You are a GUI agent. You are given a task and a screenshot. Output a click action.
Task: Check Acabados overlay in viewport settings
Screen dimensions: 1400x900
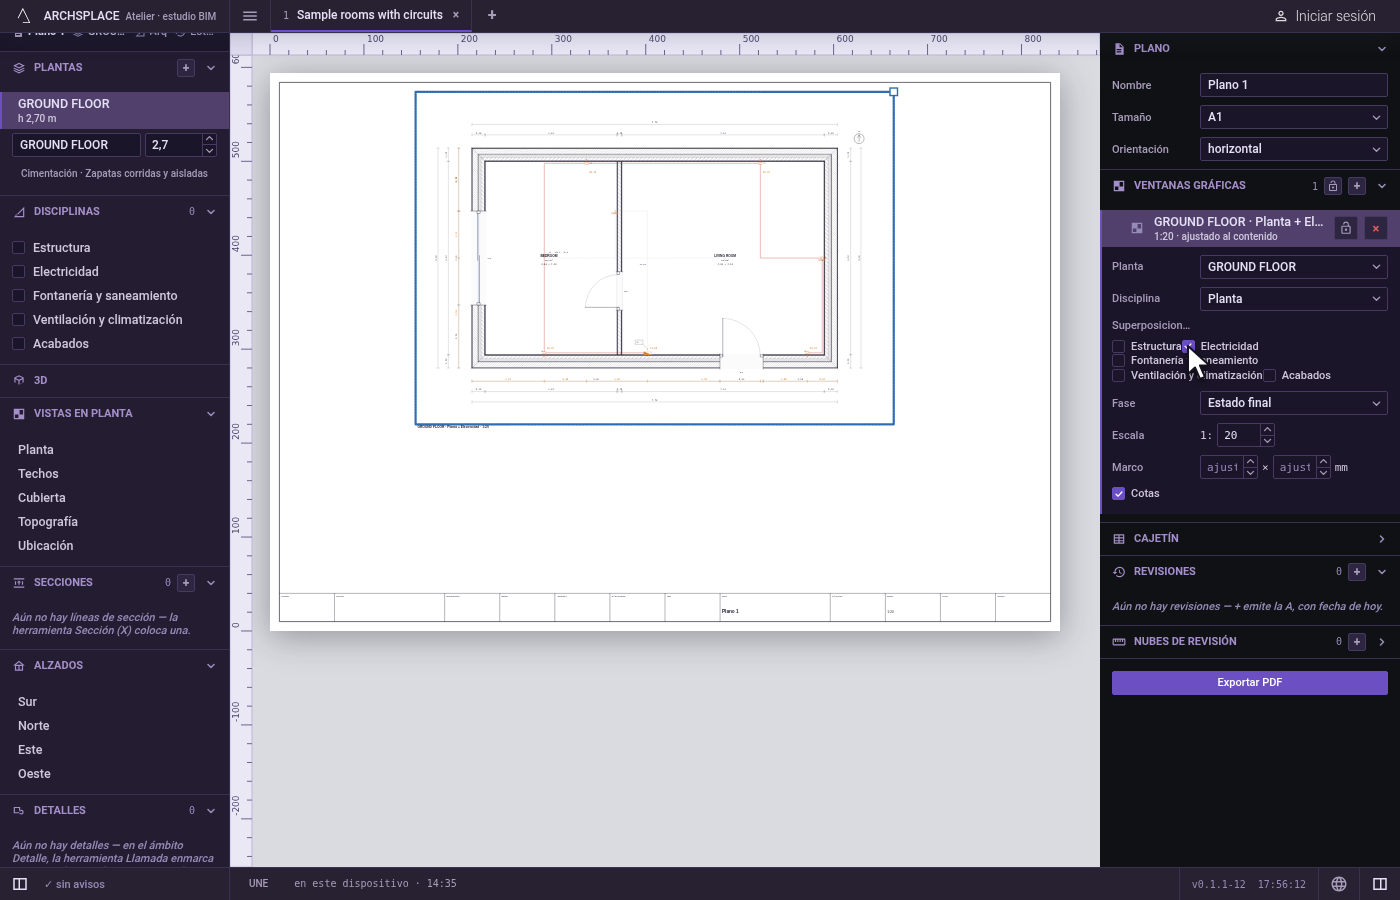(1270, 376)
